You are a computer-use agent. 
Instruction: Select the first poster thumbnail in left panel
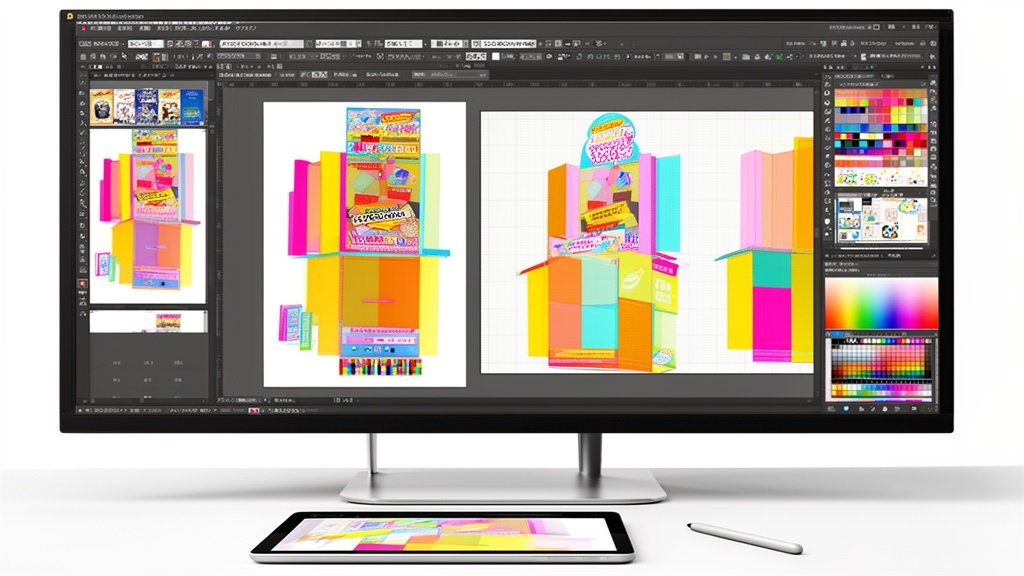point(101,106)
